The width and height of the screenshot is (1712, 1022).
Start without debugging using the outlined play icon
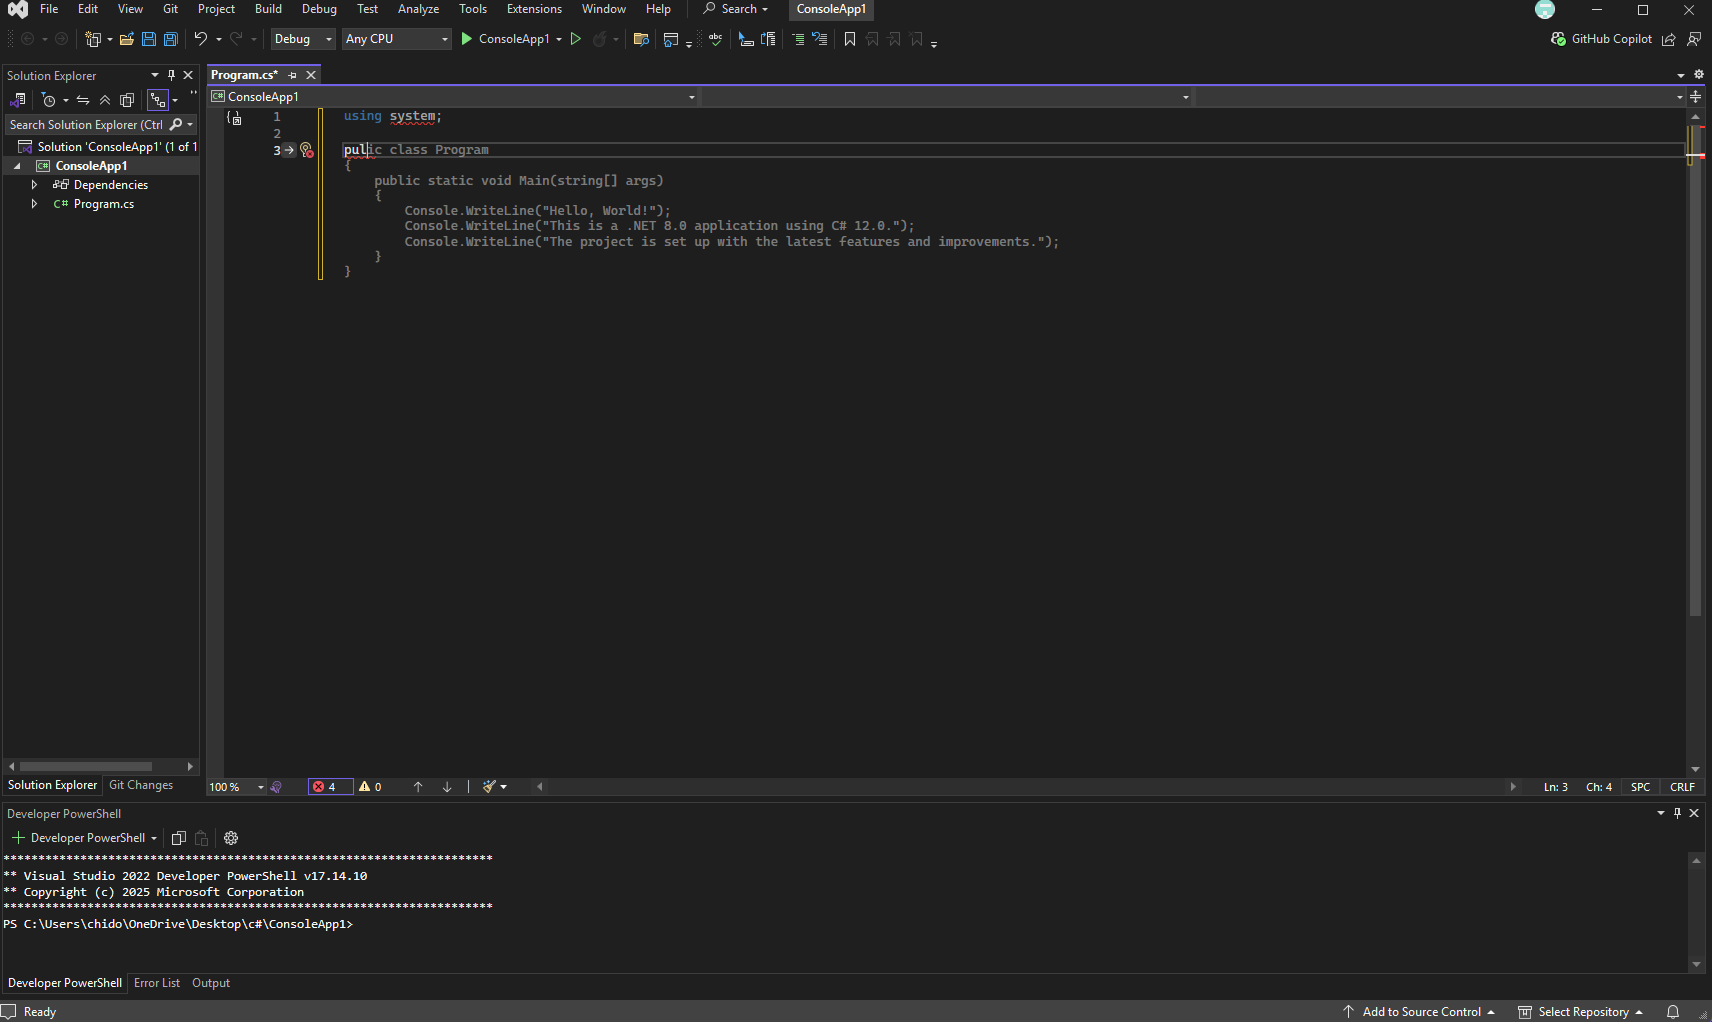[576, 39]
